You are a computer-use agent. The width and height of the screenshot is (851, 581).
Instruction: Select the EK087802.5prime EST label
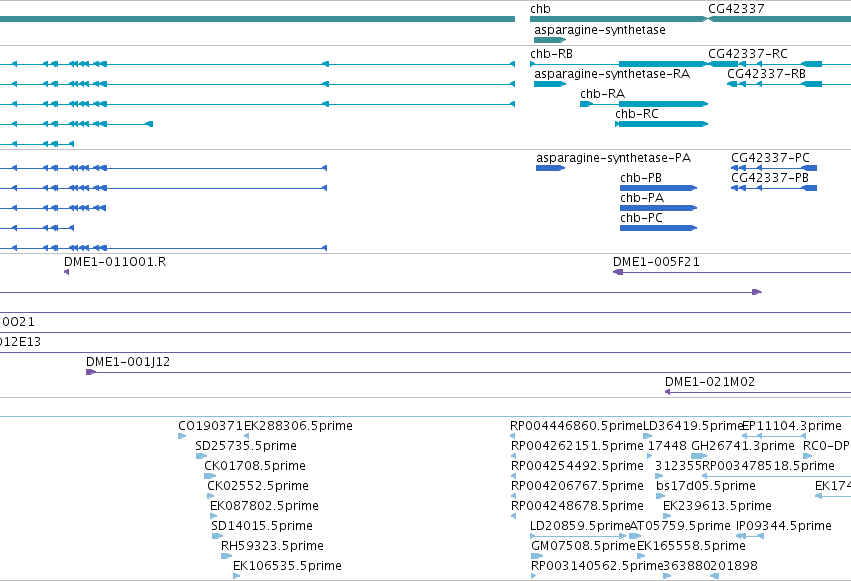tap(264, 506)
